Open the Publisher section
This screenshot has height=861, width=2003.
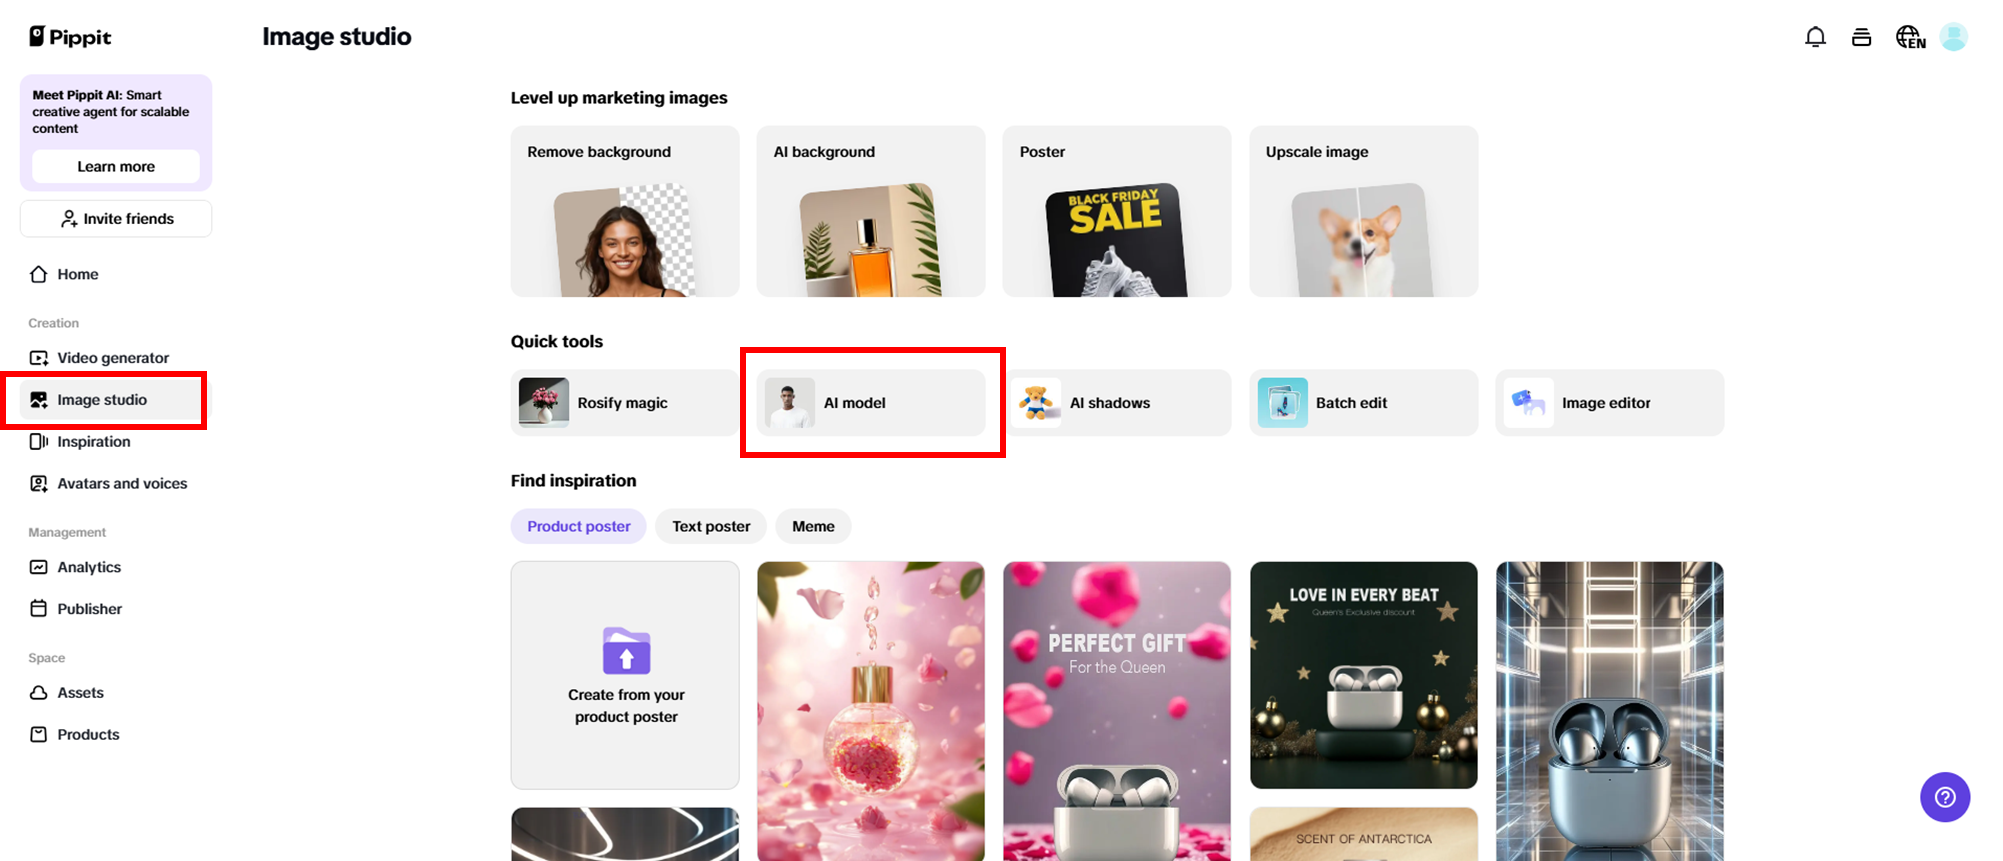click(89, 608)
